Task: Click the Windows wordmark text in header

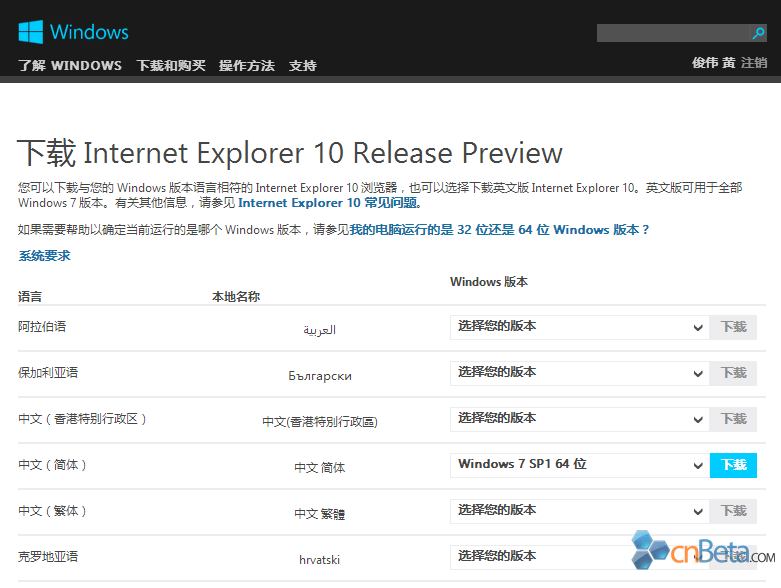Action: pos(89,32)
